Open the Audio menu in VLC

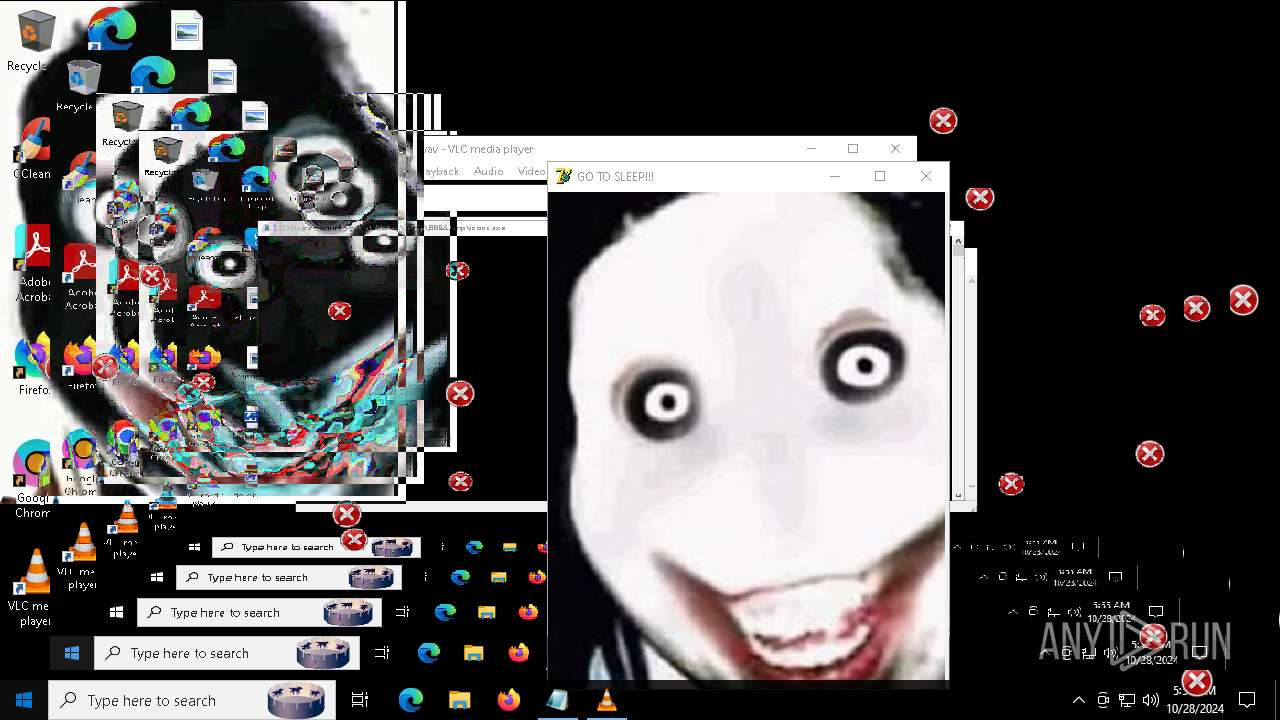[x=488, y=171]
